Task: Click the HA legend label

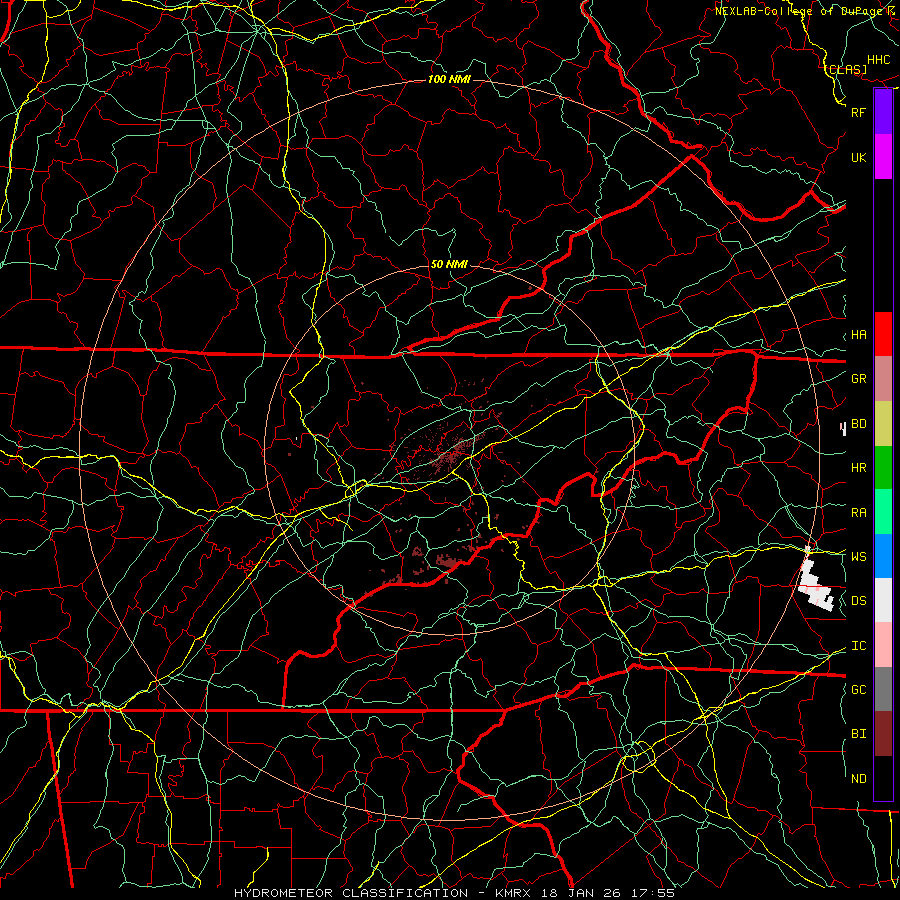Action: 859,335
